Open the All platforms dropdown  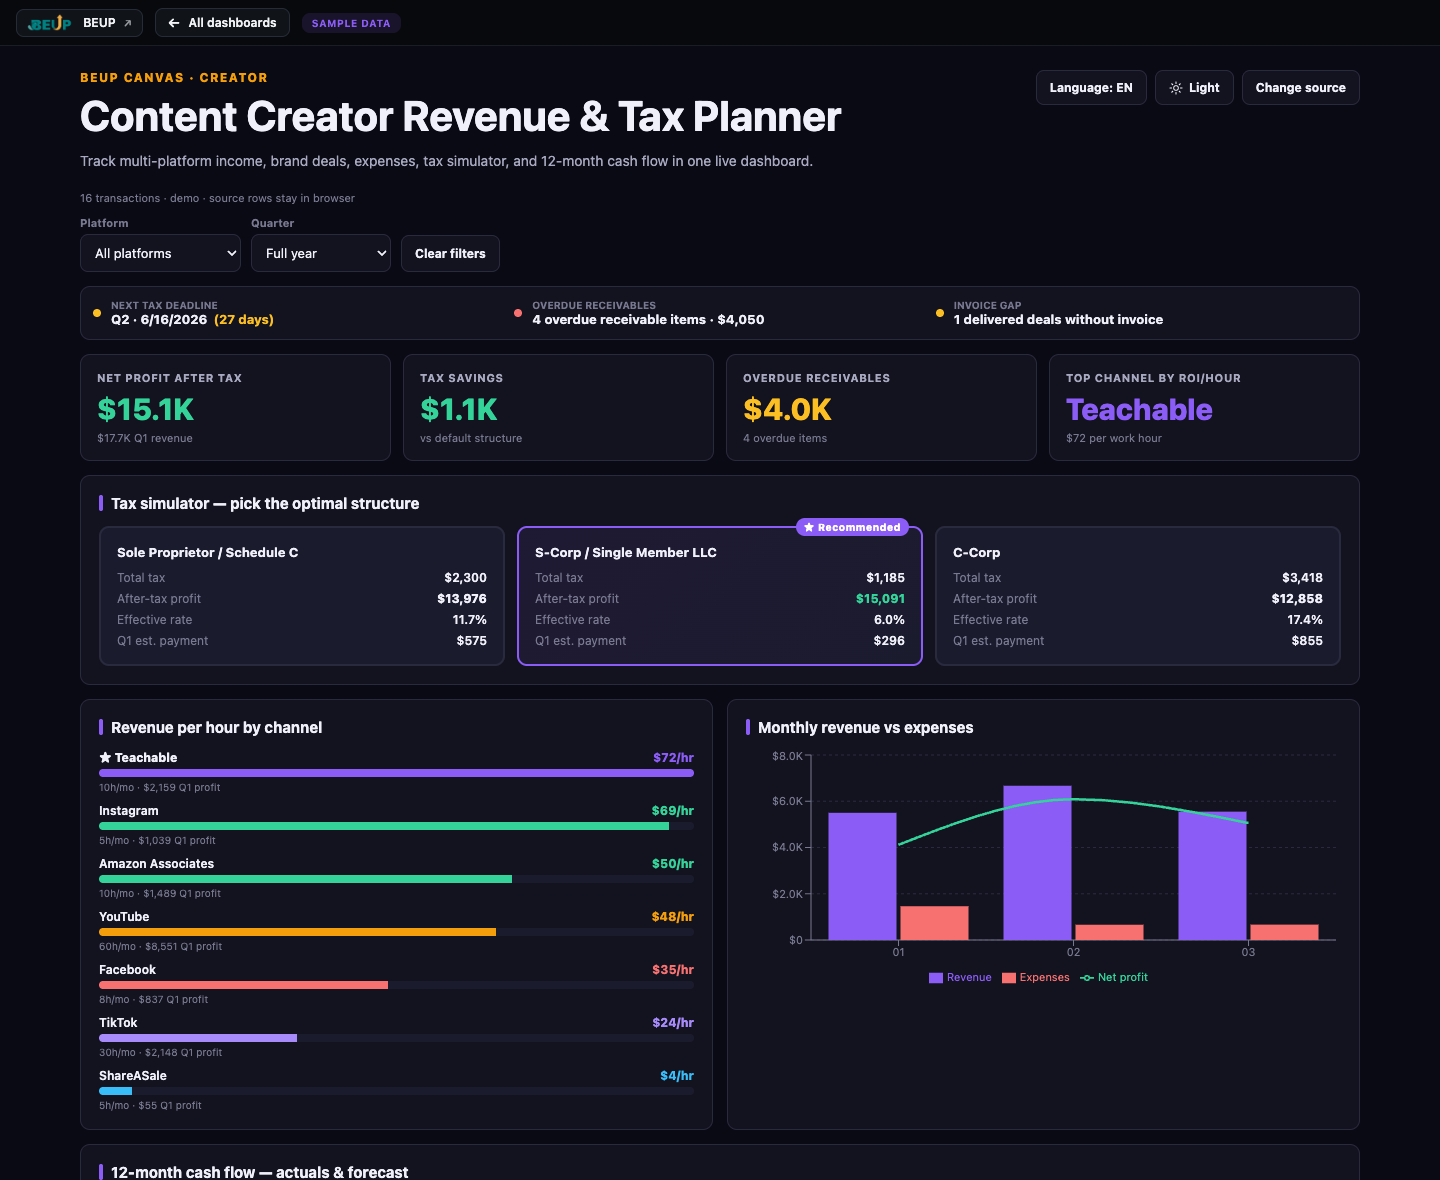tap(161, 253)
